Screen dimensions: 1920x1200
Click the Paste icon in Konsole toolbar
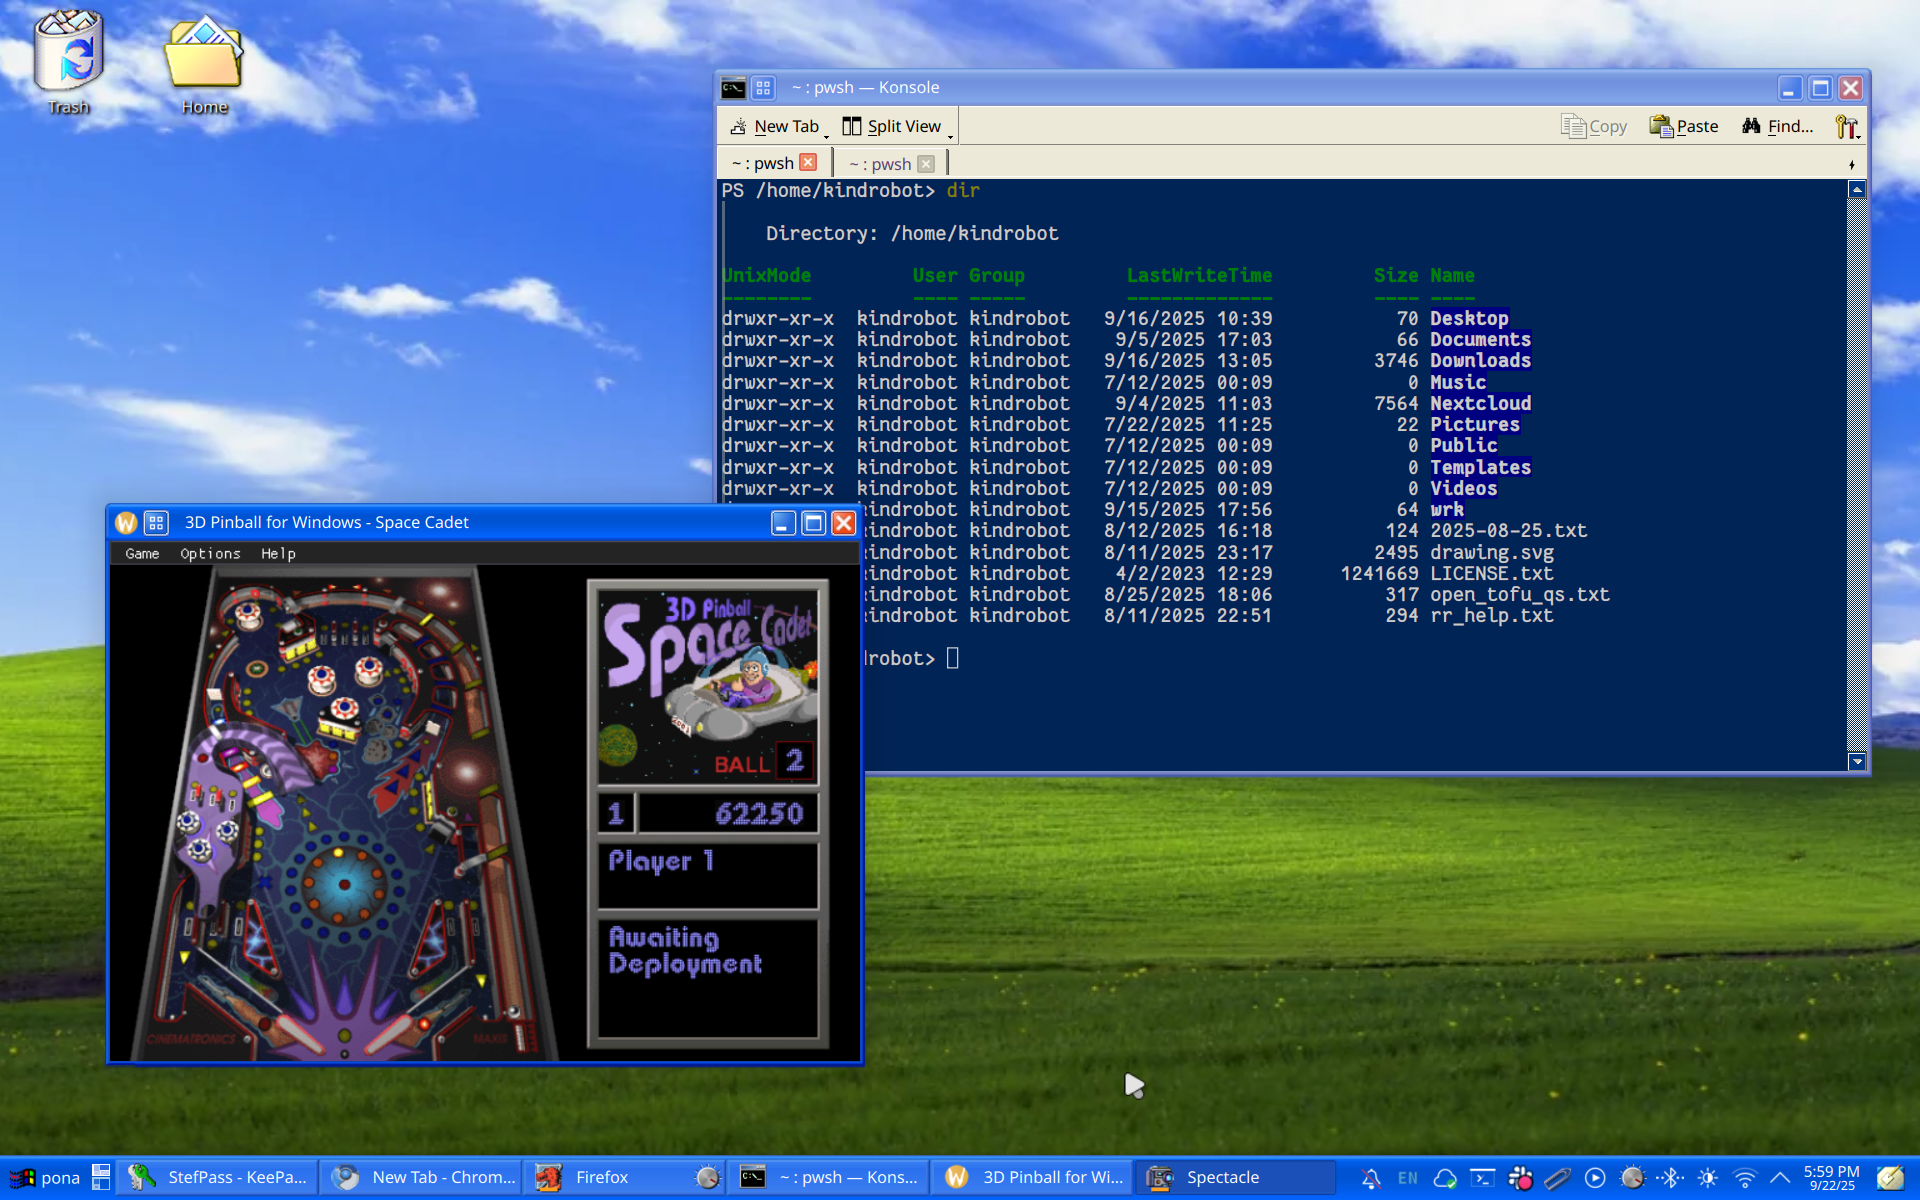tap(1661, 126)
